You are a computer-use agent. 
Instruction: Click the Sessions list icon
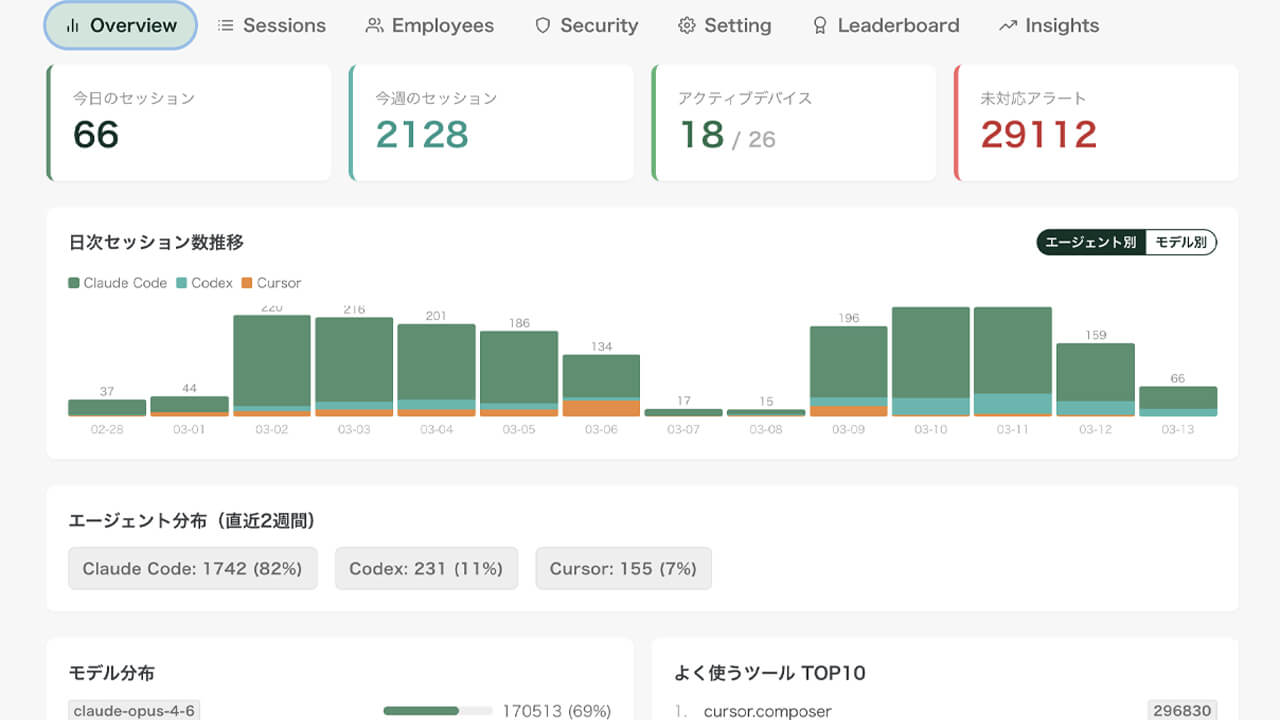[x=225, y=25]
